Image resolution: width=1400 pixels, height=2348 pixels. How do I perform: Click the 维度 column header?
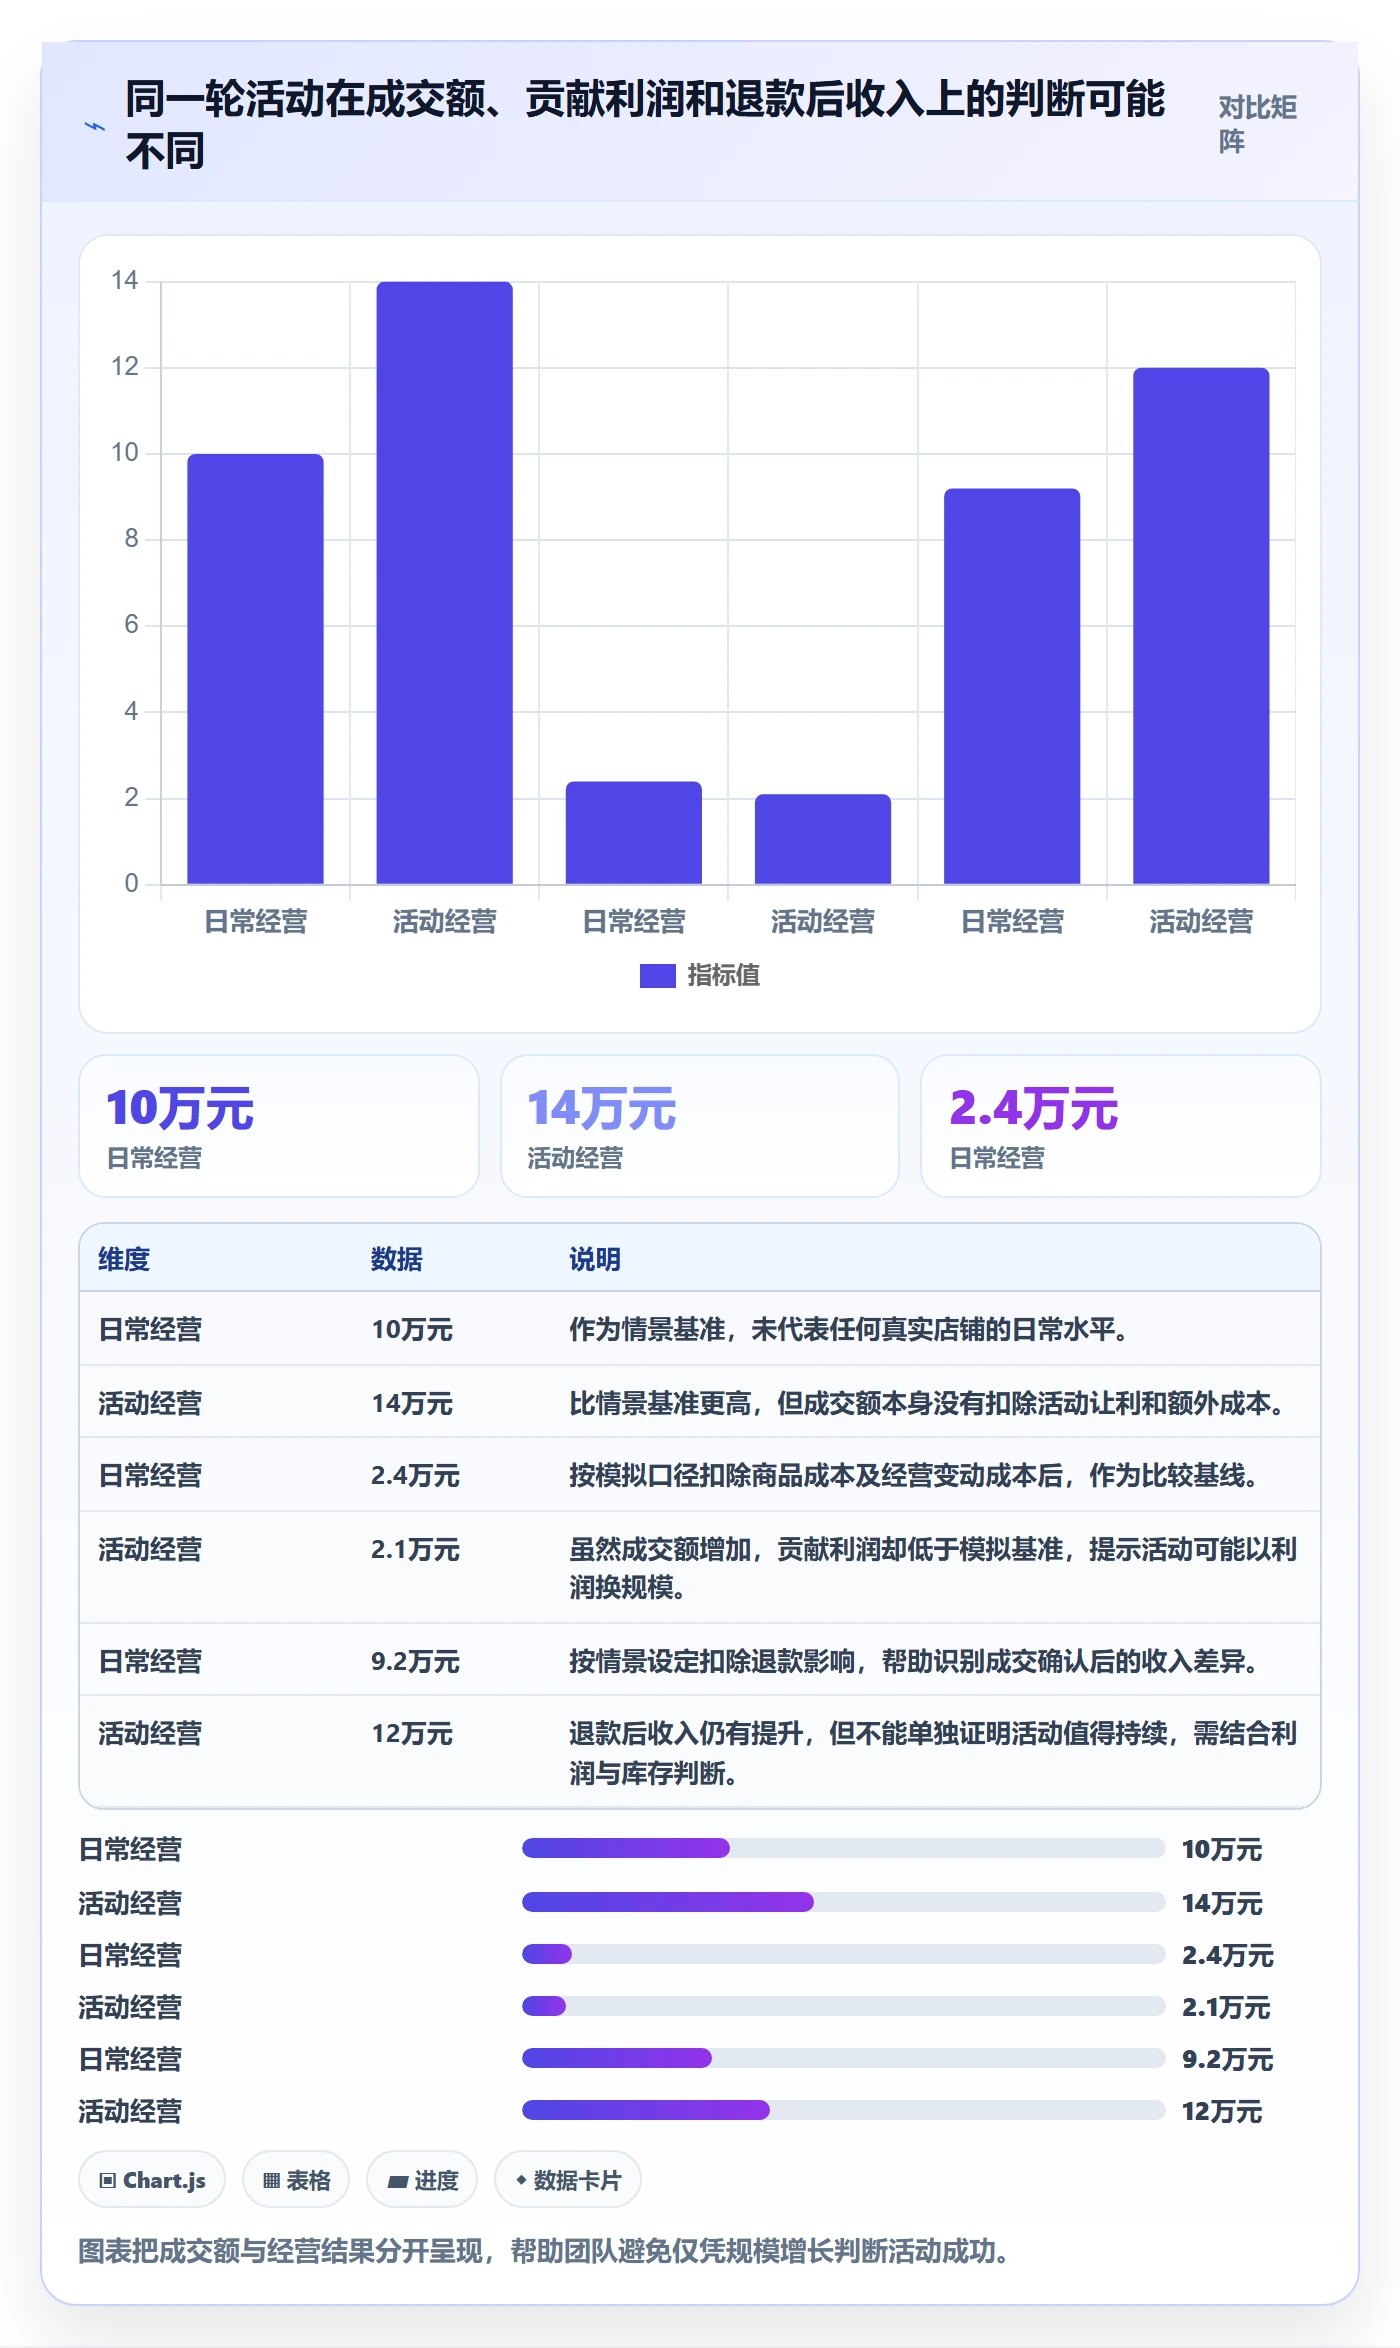[x=124, y=1259]
